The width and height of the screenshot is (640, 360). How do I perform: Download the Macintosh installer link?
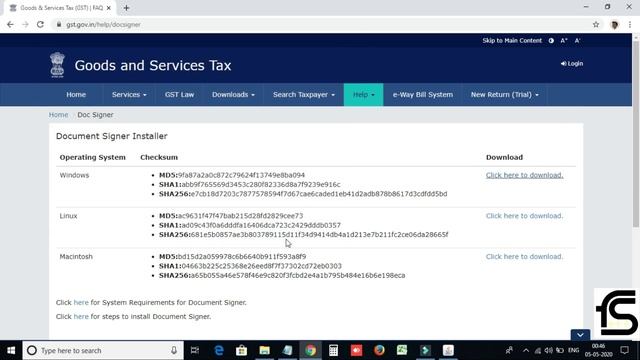pyautogui.click(x=524, y=257)
